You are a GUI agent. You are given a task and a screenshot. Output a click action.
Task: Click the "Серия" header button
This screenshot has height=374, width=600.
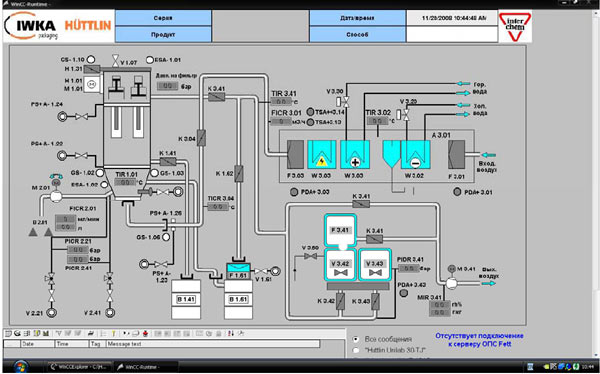click(x=163, y=18)
